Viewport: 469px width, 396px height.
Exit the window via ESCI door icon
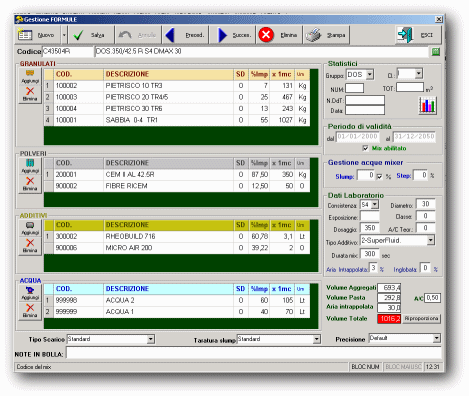pos(405,35)
